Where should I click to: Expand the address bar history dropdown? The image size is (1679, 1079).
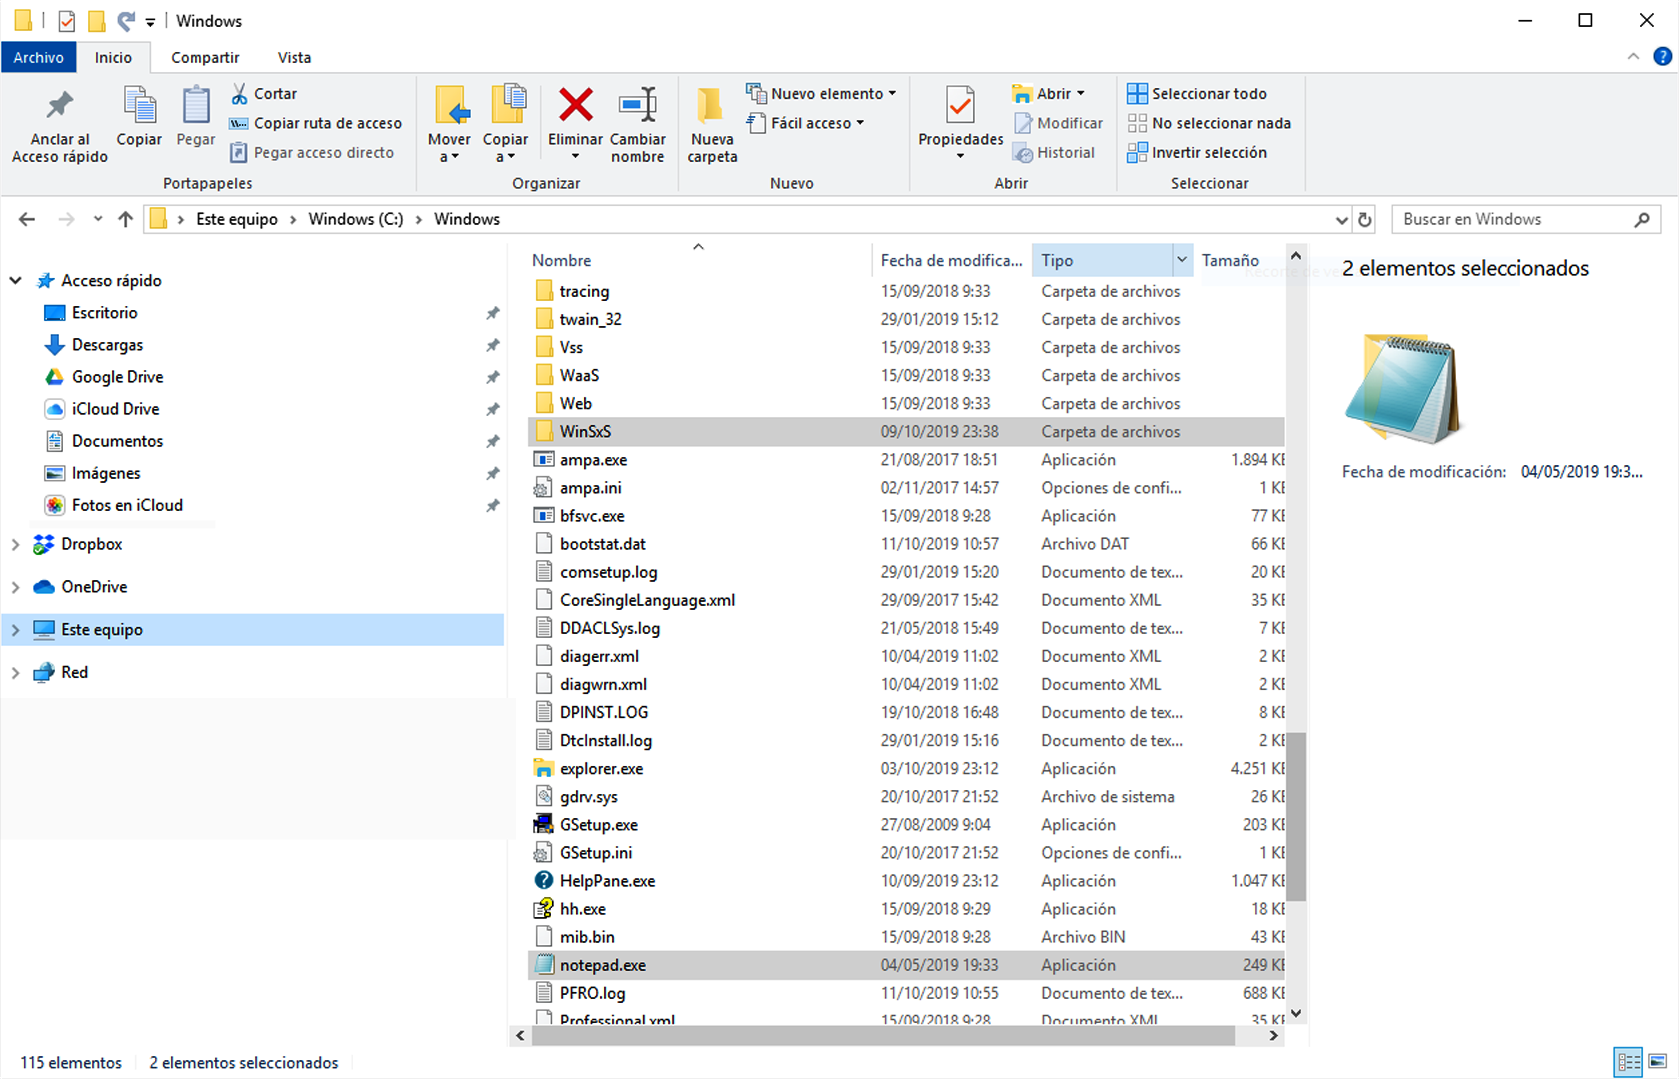point(1341,219)
